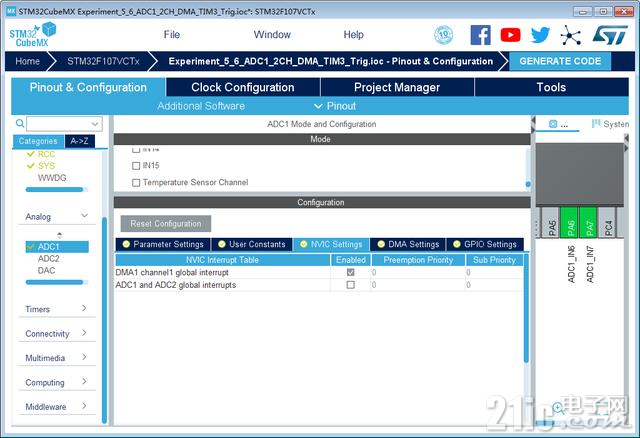
Task: Switch to Tools tab
Action: 551,87
